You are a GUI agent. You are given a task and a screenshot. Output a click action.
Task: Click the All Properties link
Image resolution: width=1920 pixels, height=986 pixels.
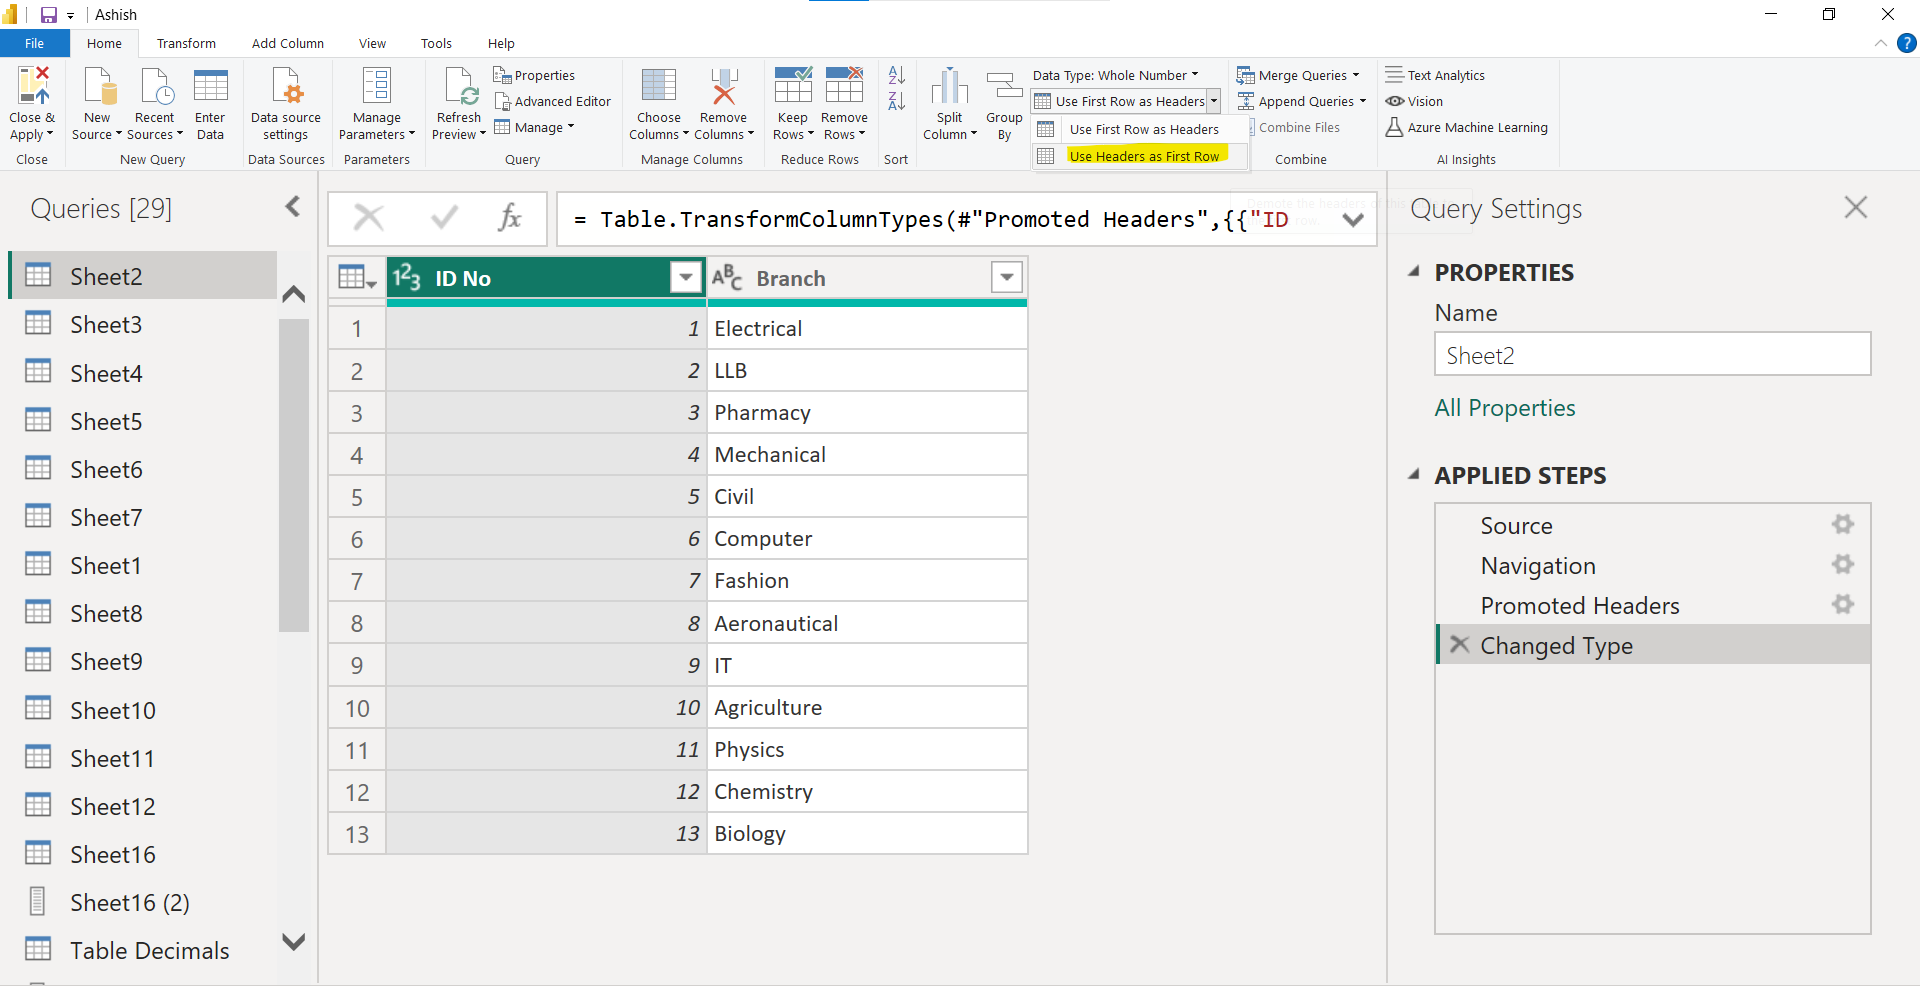pyautogui.click(x=1504, y=408)
